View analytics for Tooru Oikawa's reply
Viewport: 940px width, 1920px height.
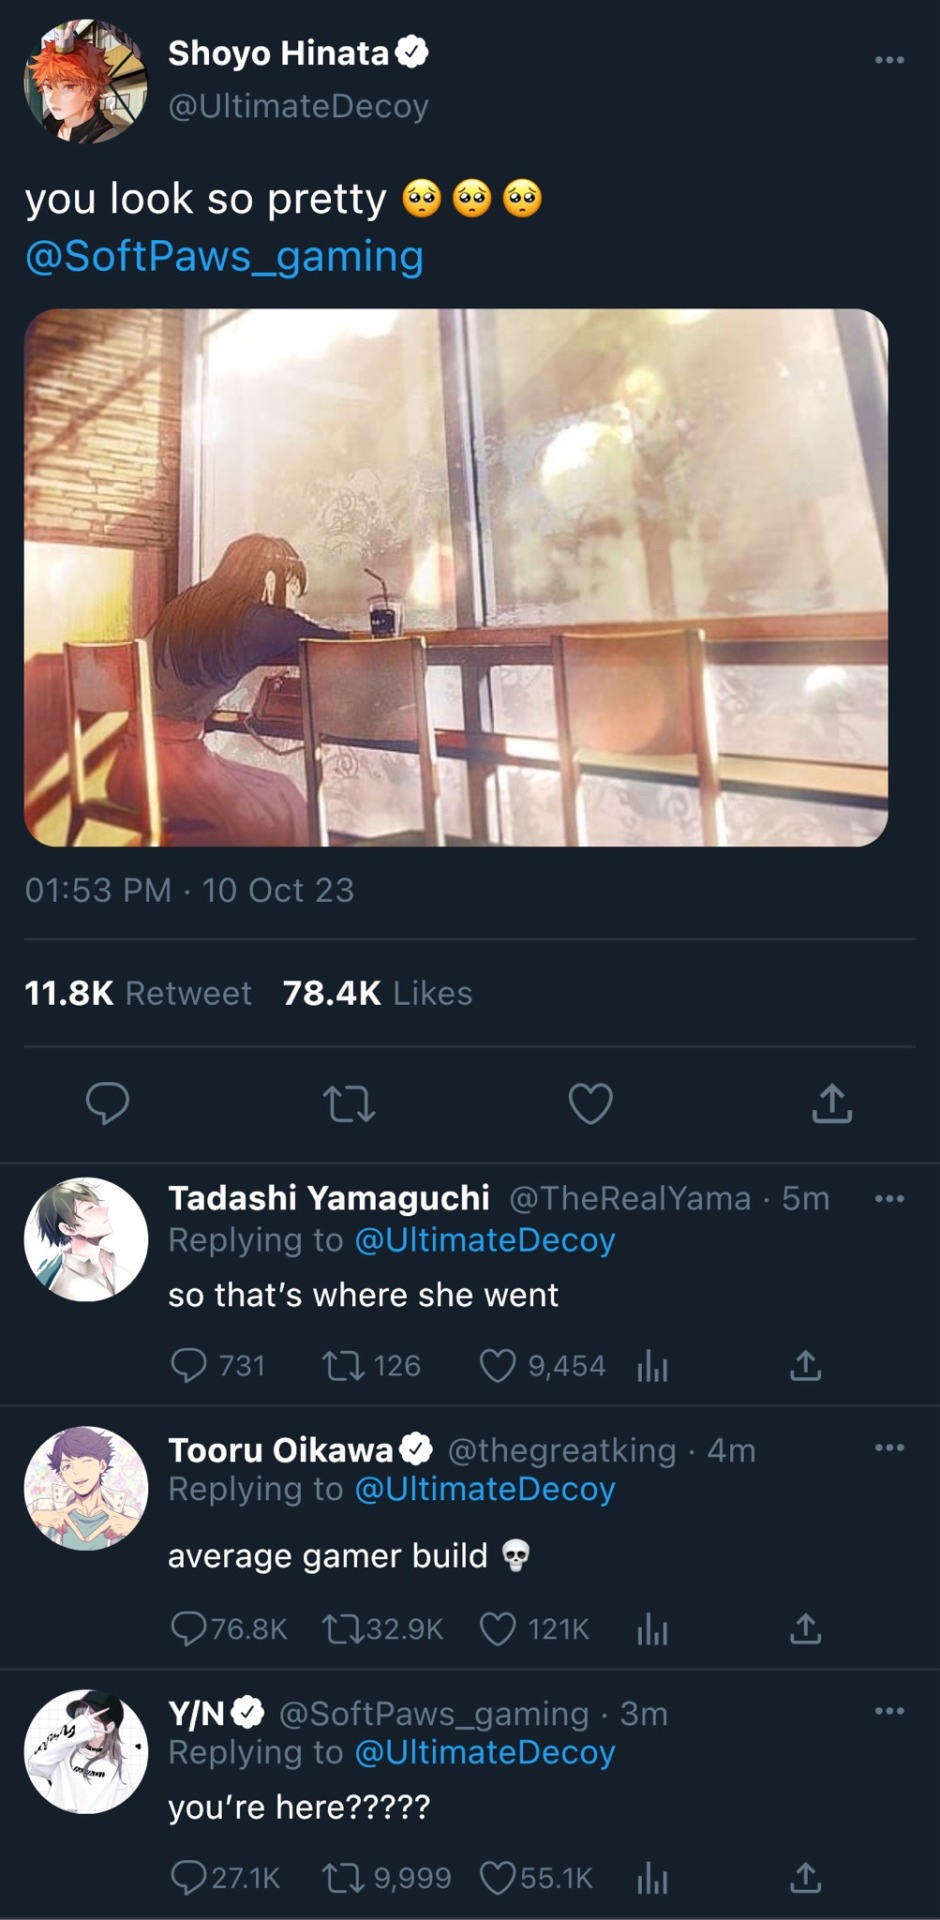[652, 1629]
